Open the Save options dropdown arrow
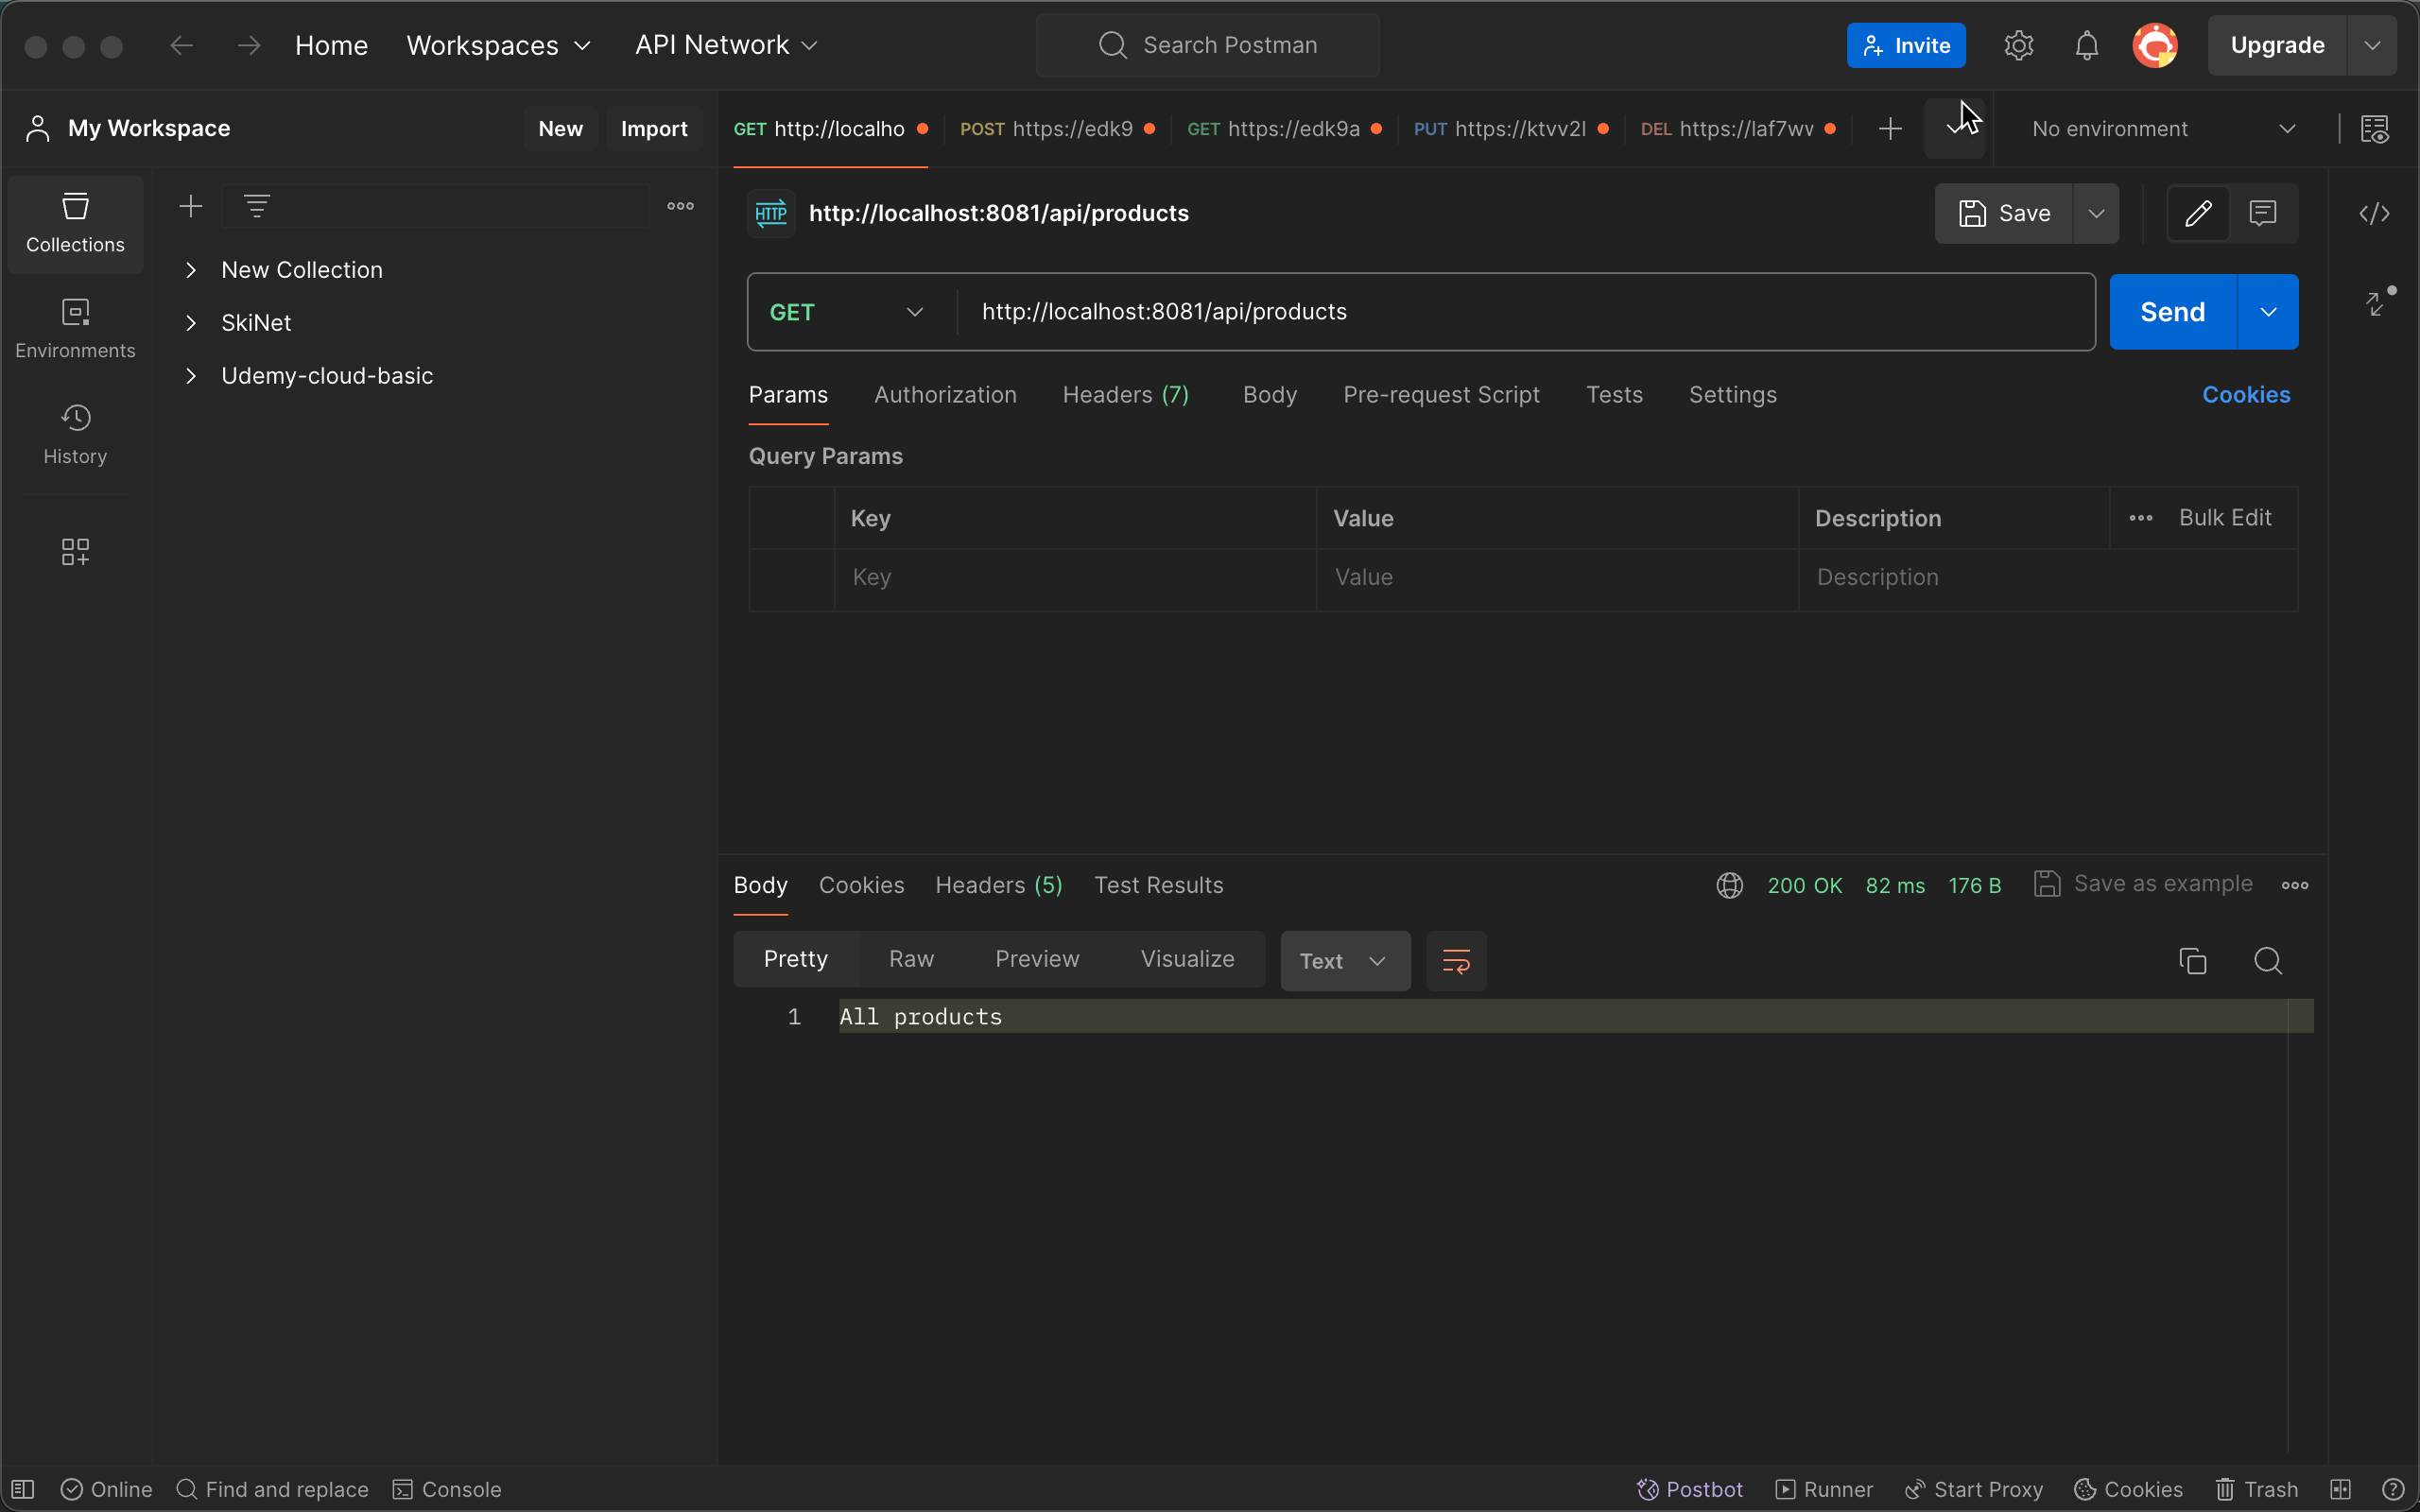Image resolution: width=2420 pixels, height=1512 pixels. [x=2096, y=213]
